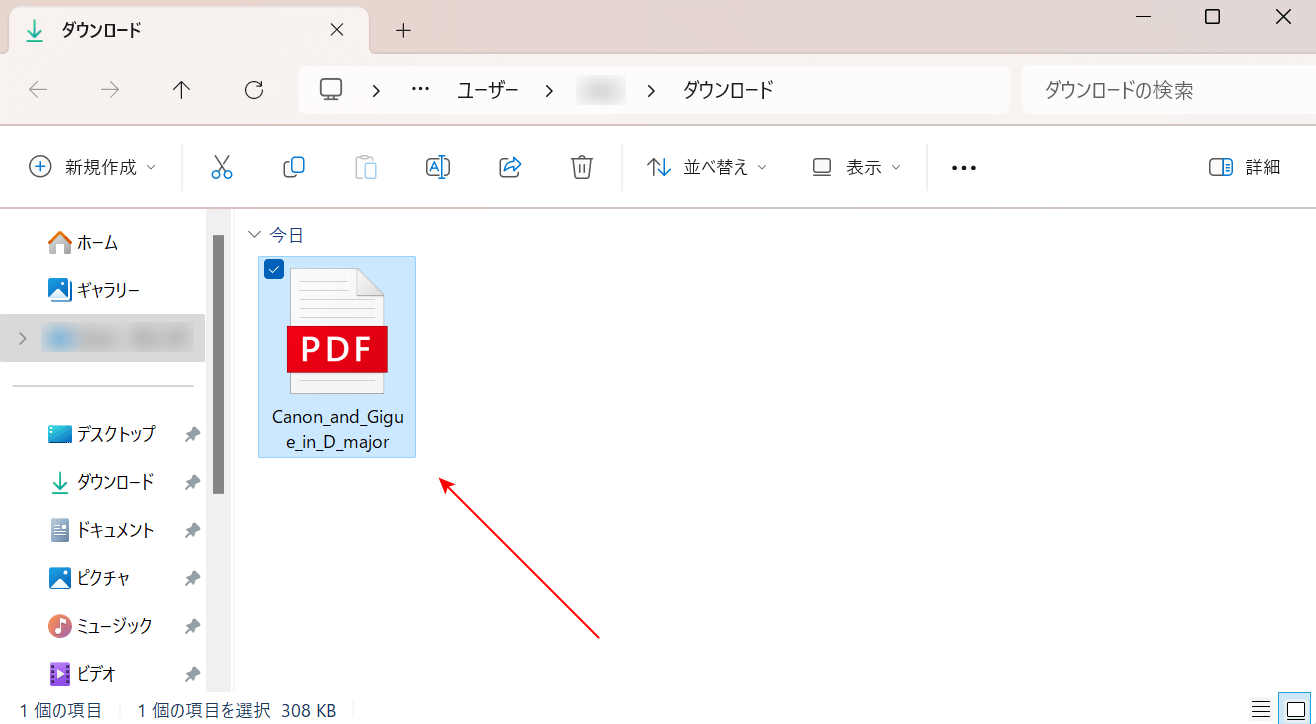
Task: Click ダウンロード in the breadcrumb path
Action: (728, 90)
